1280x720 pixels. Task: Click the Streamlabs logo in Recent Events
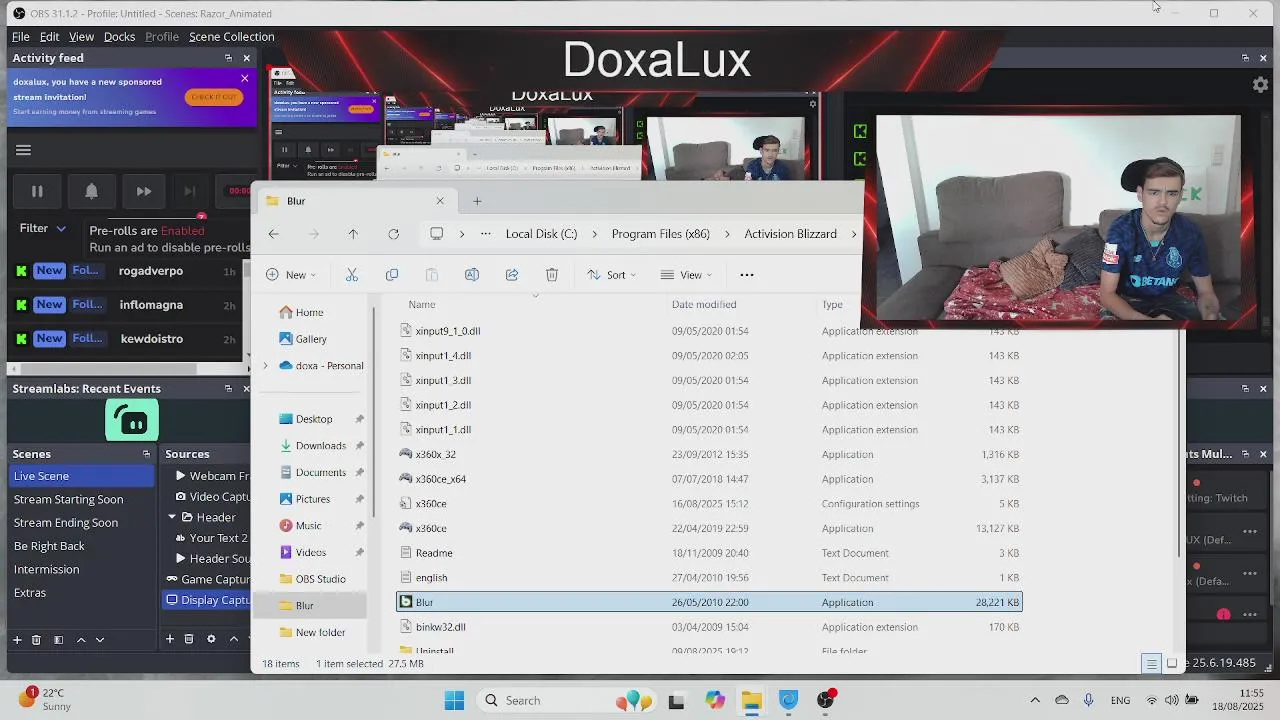coord(132,421)
